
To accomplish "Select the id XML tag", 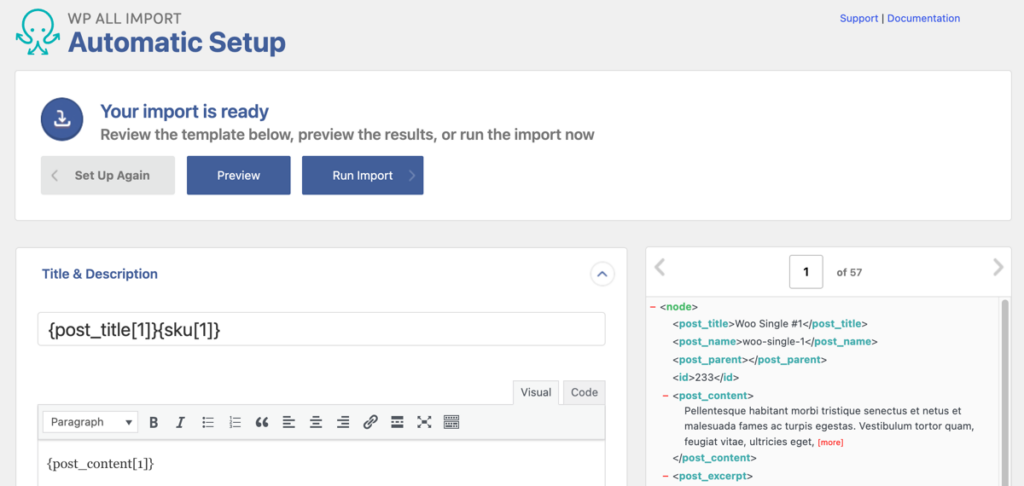I will 684,378.
